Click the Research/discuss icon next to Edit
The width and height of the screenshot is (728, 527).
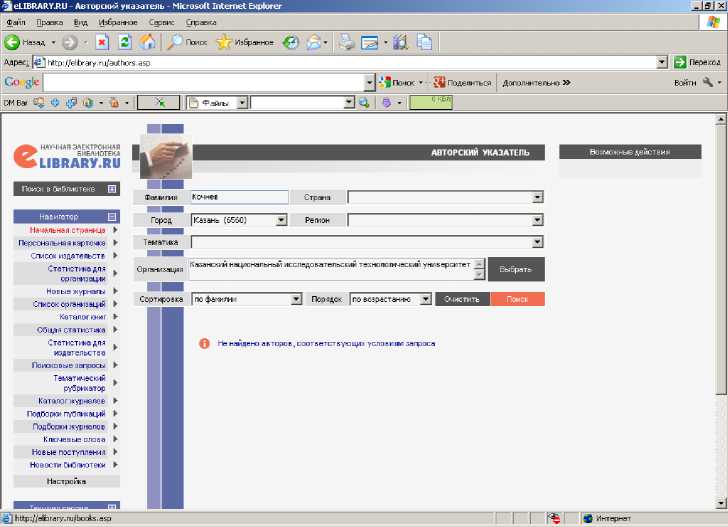click(401, 42)
